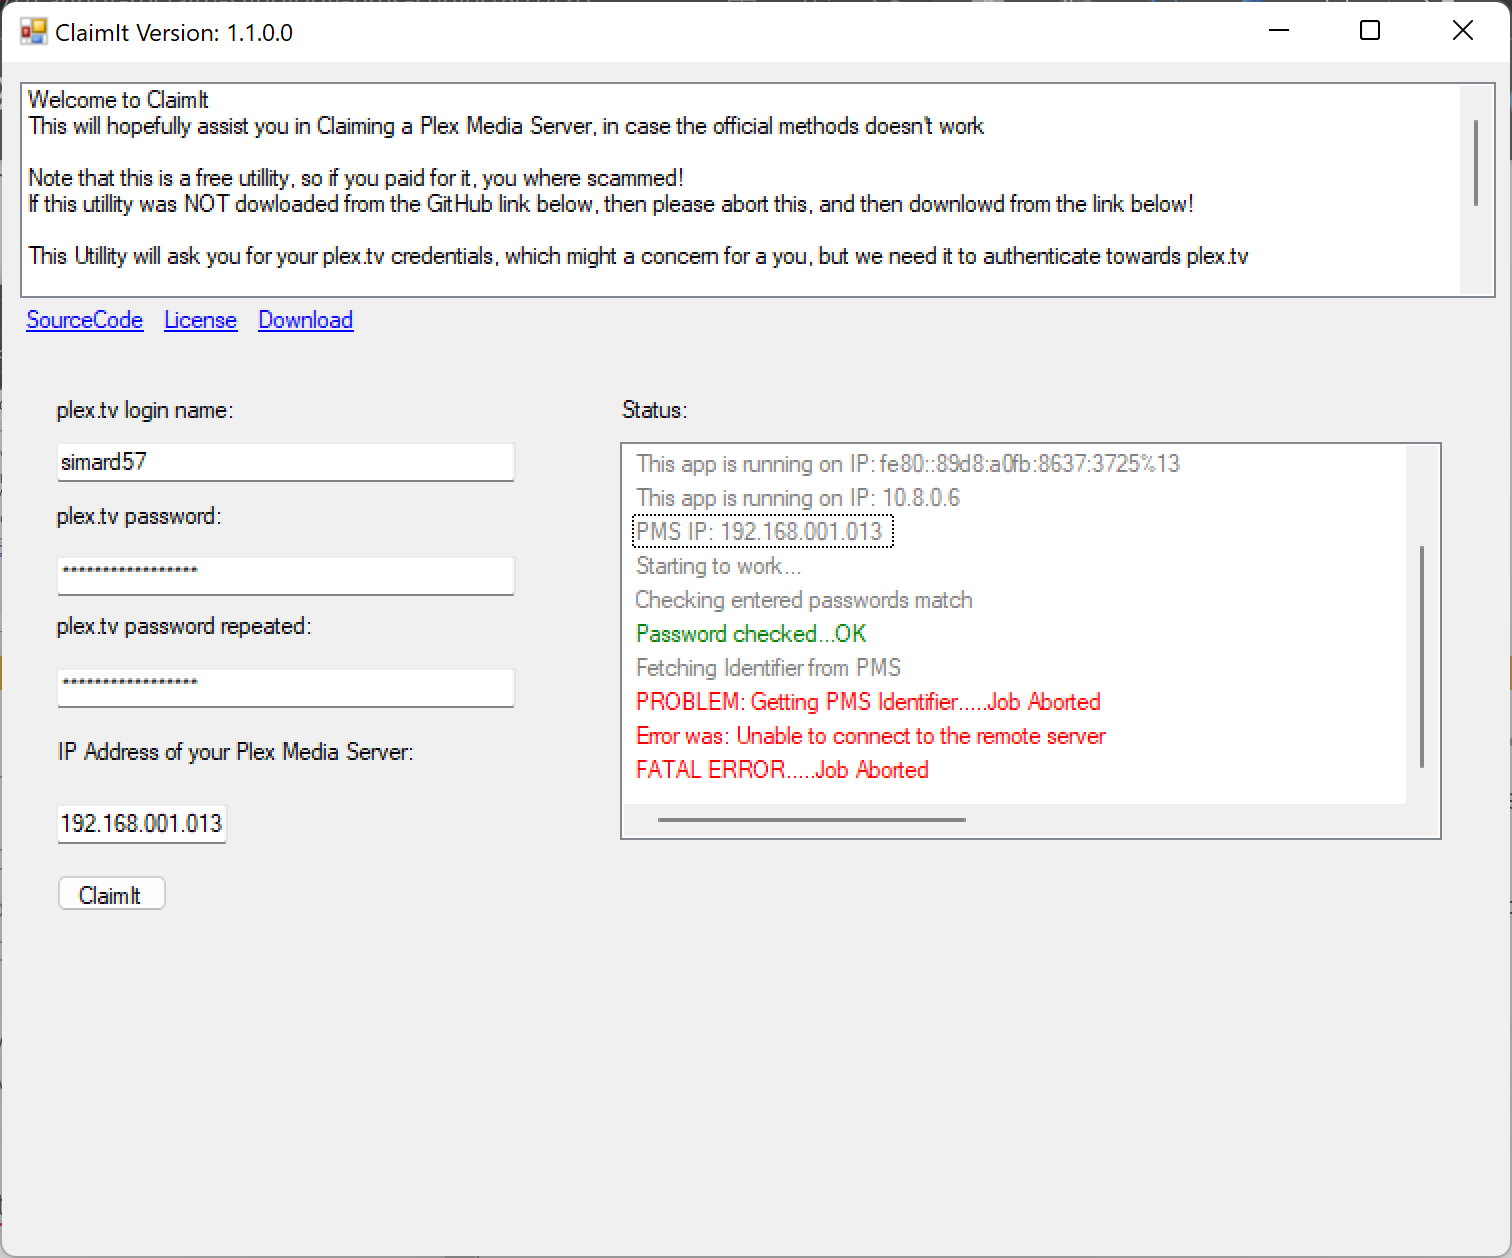The image size is (1512, 1258).
Task: Click the Status list horizontal scrollbar
Action: pyautogui.click(x=812, y=820)
